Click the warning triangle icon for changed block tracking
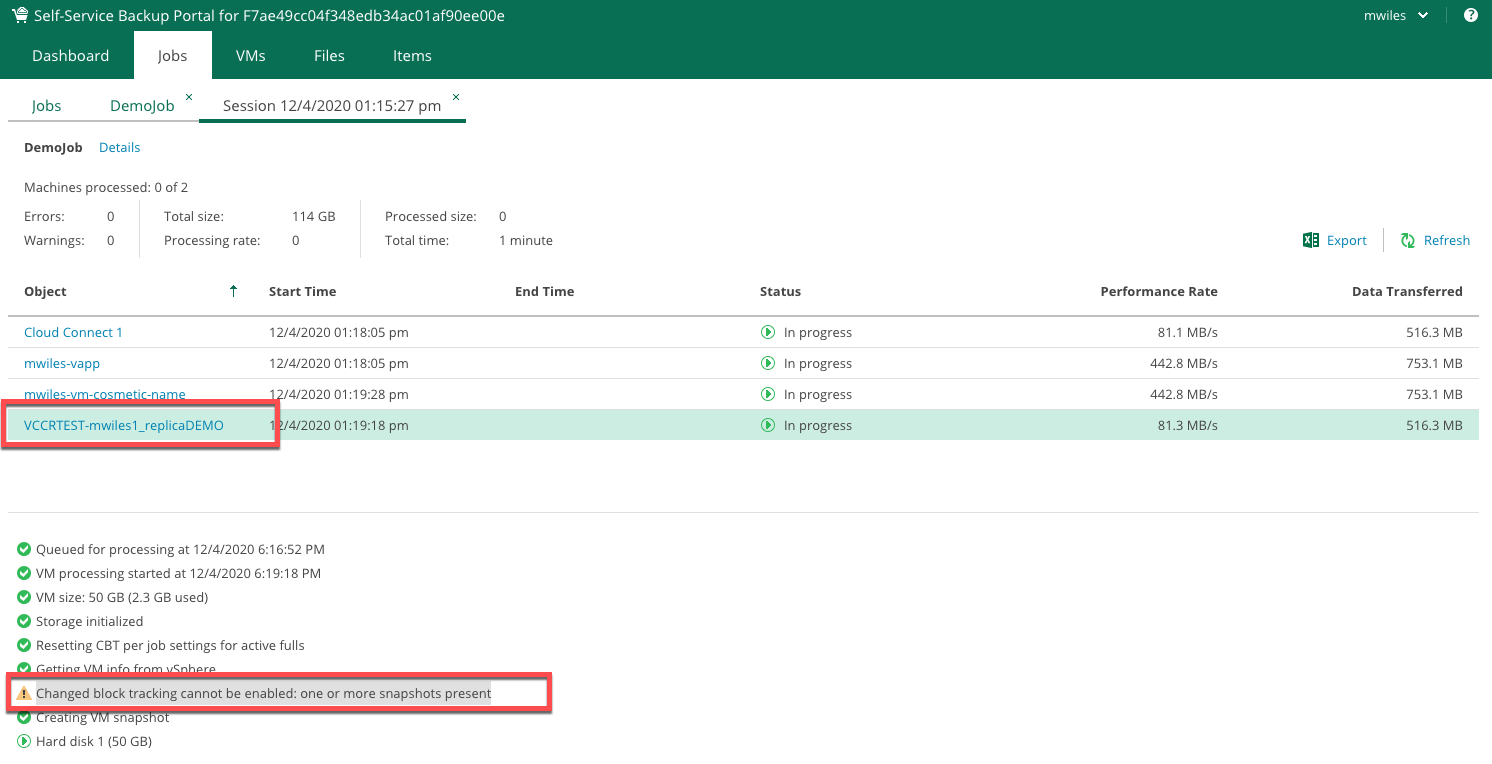1492x764 pixels. click(x=24, y=693)
